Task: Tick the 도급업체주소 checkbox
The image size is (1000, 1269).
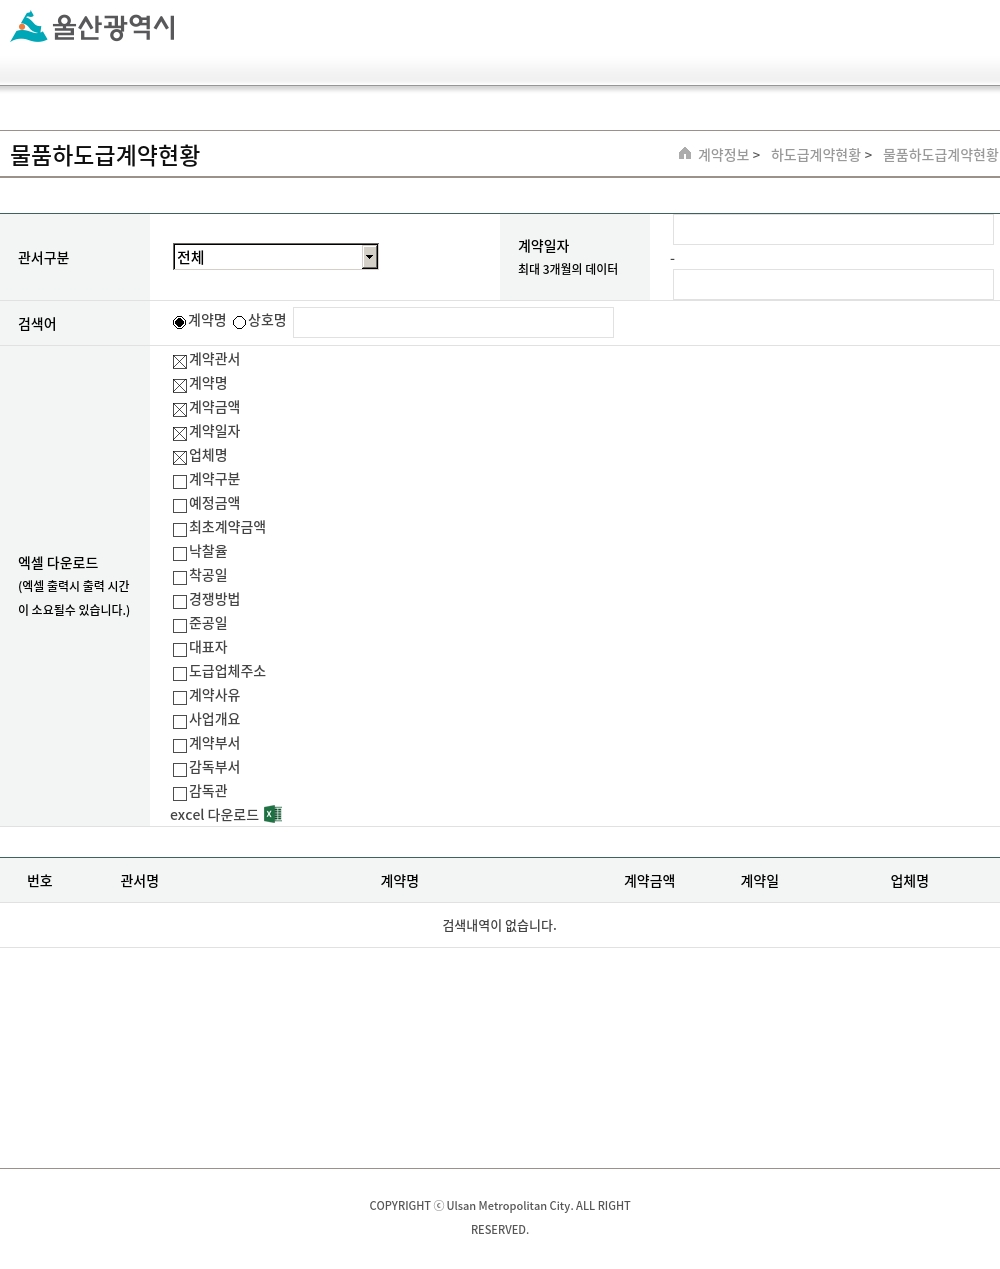Action: [x=180, y=673]
